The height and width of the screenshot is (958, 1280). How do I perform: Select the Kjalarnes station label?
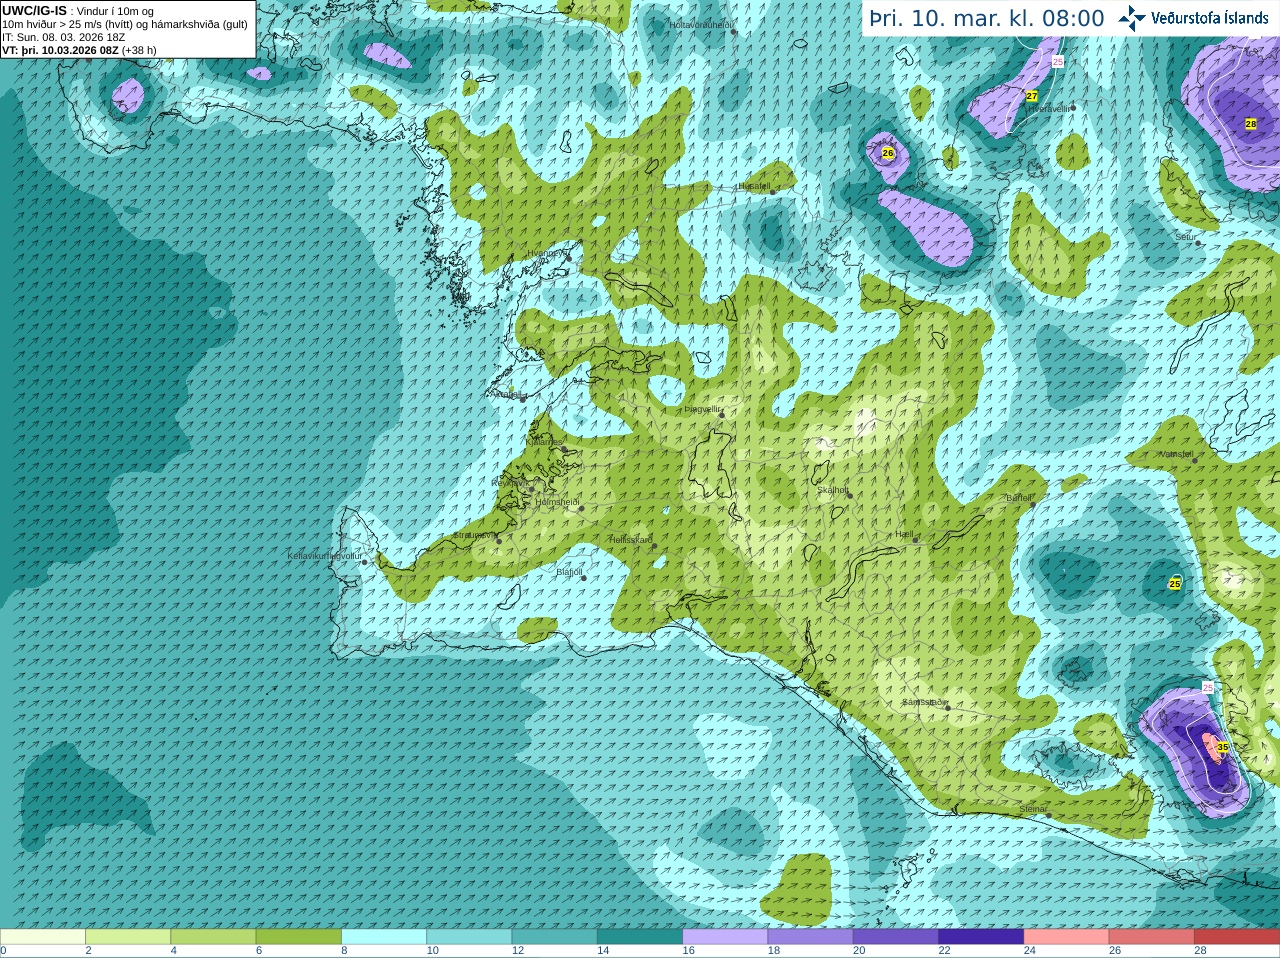tap(546, 443)
